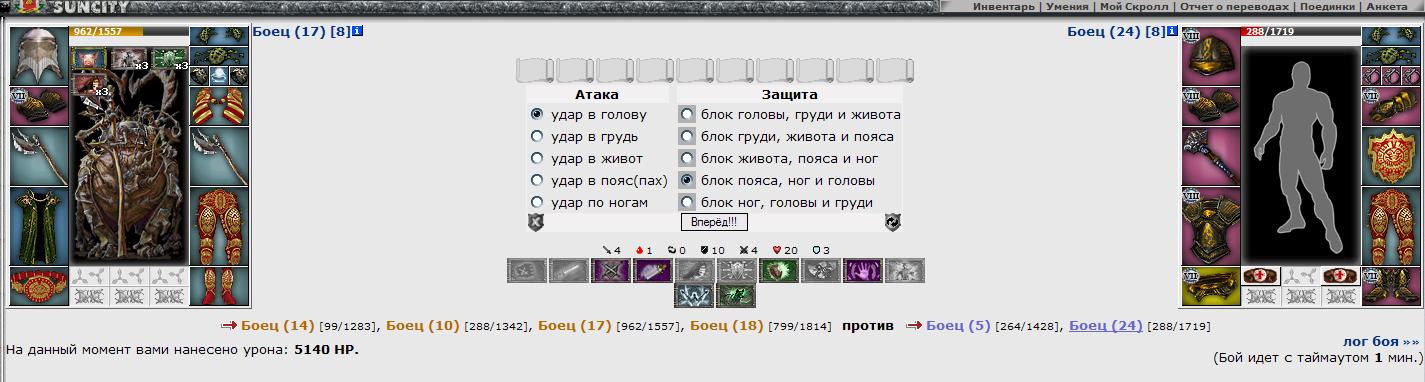
Task: Open the Мой Скролл menu
Action: click(x=1134, y=7)
